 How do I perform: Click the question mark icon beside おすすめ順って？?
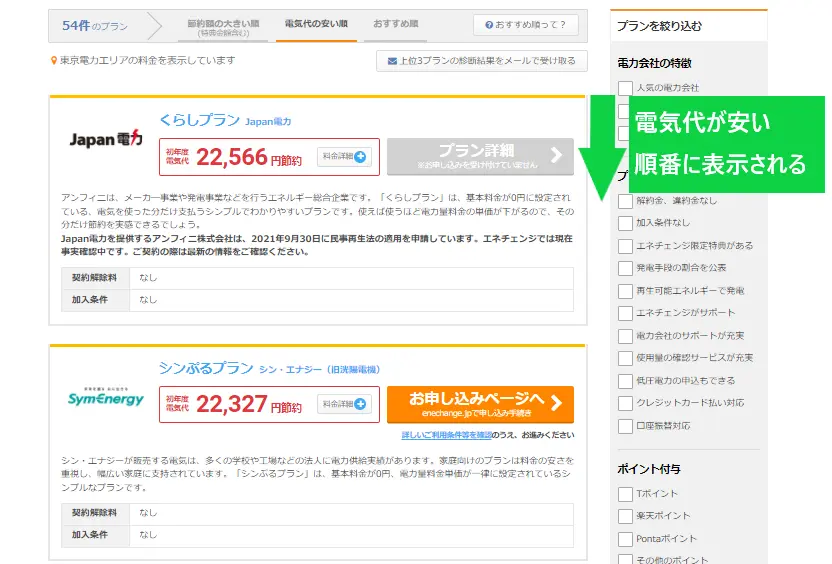(x=489, y=24)
